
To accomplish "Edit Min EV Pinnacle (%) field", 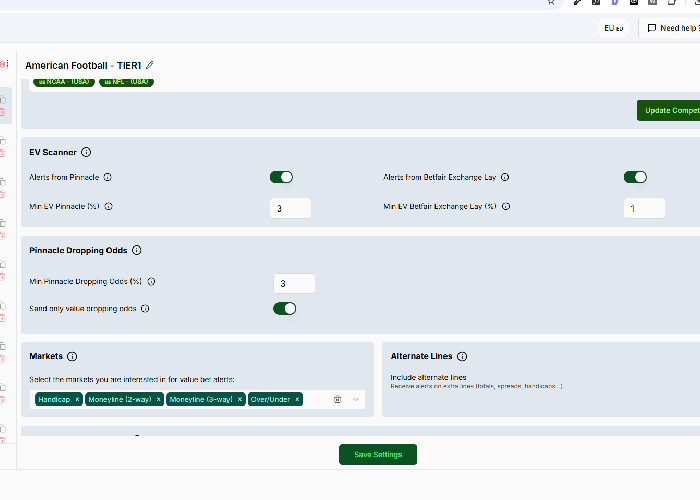I will tap(291, 208).
